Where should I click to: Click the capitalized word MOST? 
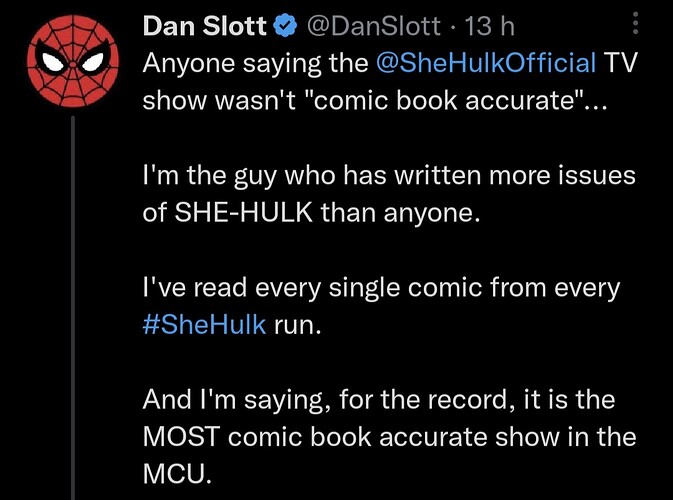(182, 437)
